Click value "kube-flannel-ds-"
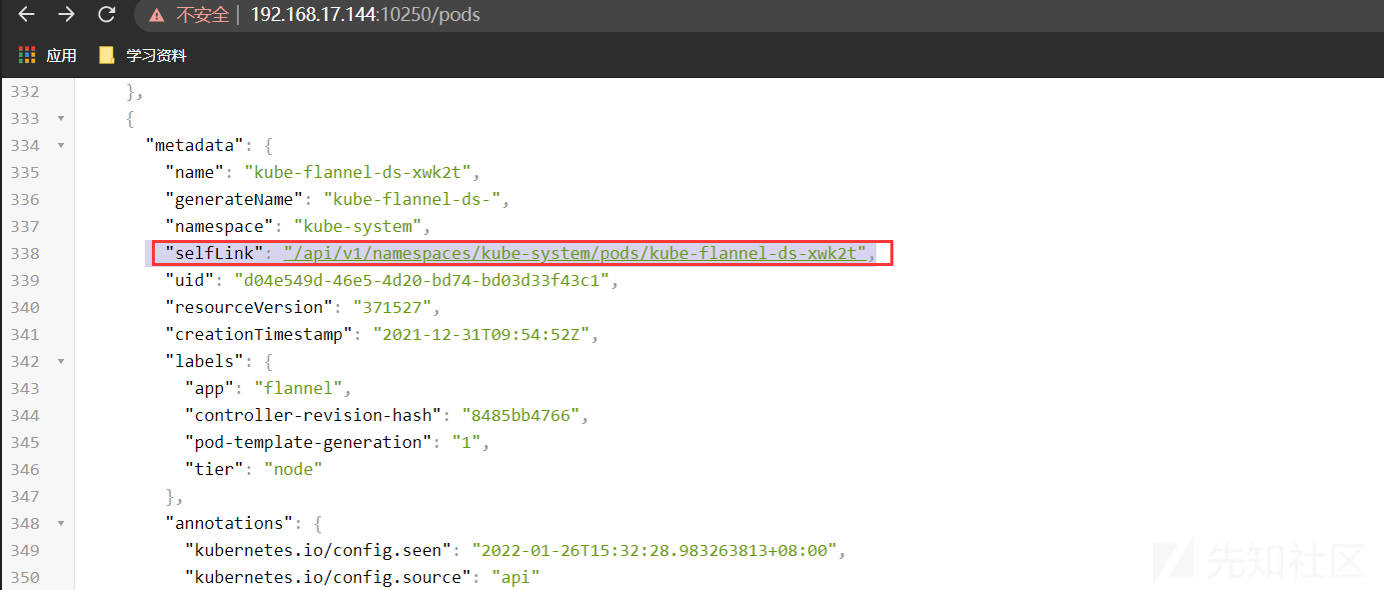 tap(412, 199)
